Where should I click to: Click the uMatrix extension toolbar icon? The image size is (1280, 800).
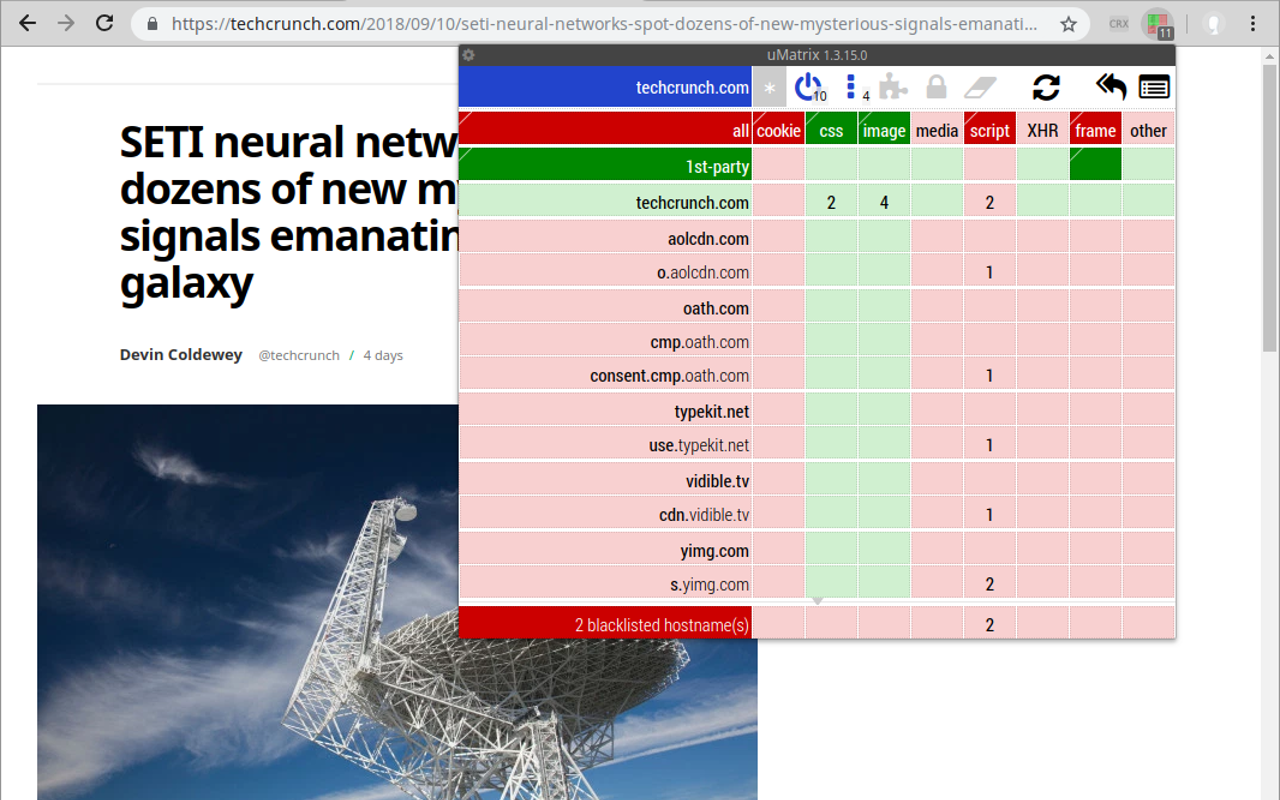pyautogui.click(x=1158, y=24)
